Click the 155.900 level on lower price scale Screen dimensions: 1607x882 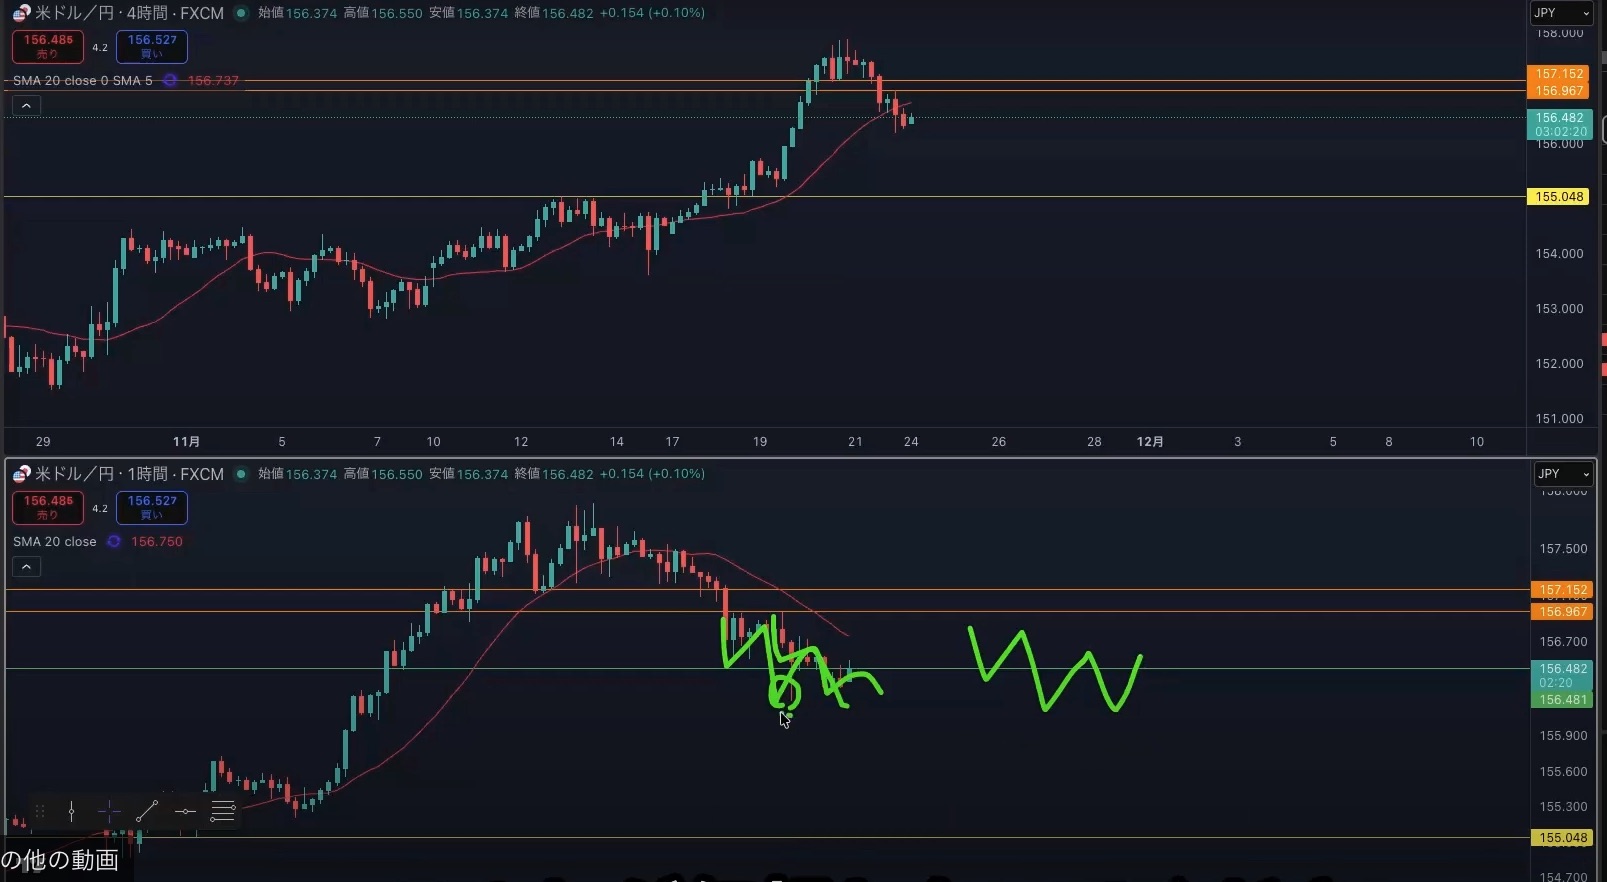tap(1563, 736)
